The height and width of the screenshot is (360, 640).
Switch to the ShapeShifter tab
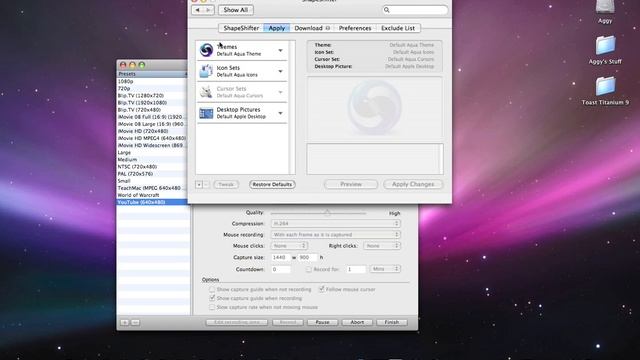241,28
